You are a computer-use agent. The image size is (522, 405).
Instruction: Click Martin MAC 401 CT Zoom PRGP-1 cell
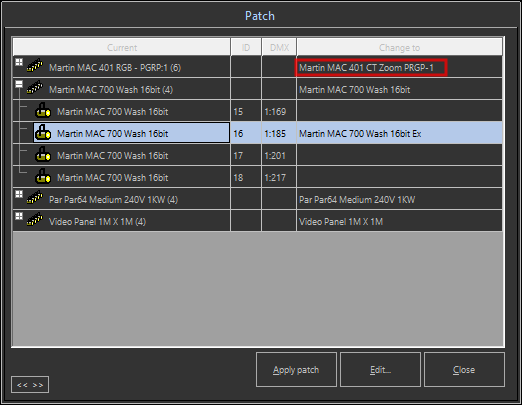pyautogui.click(x=399, y=67)
